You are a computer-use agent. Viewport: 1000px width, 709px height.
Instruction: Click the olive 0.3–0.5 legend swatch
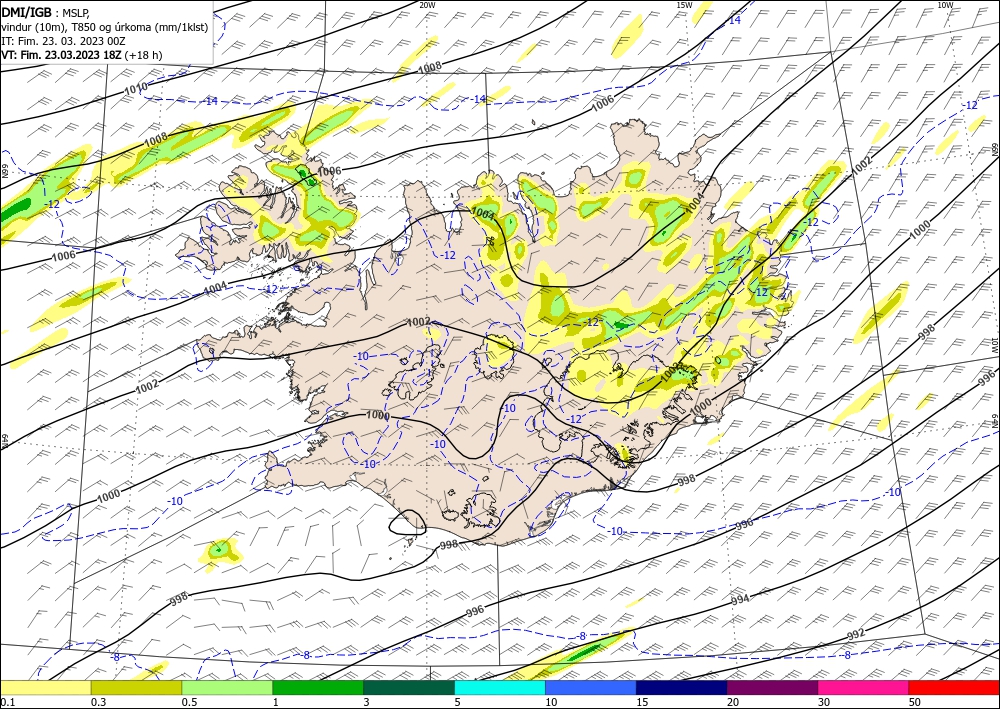coord(136,687)
